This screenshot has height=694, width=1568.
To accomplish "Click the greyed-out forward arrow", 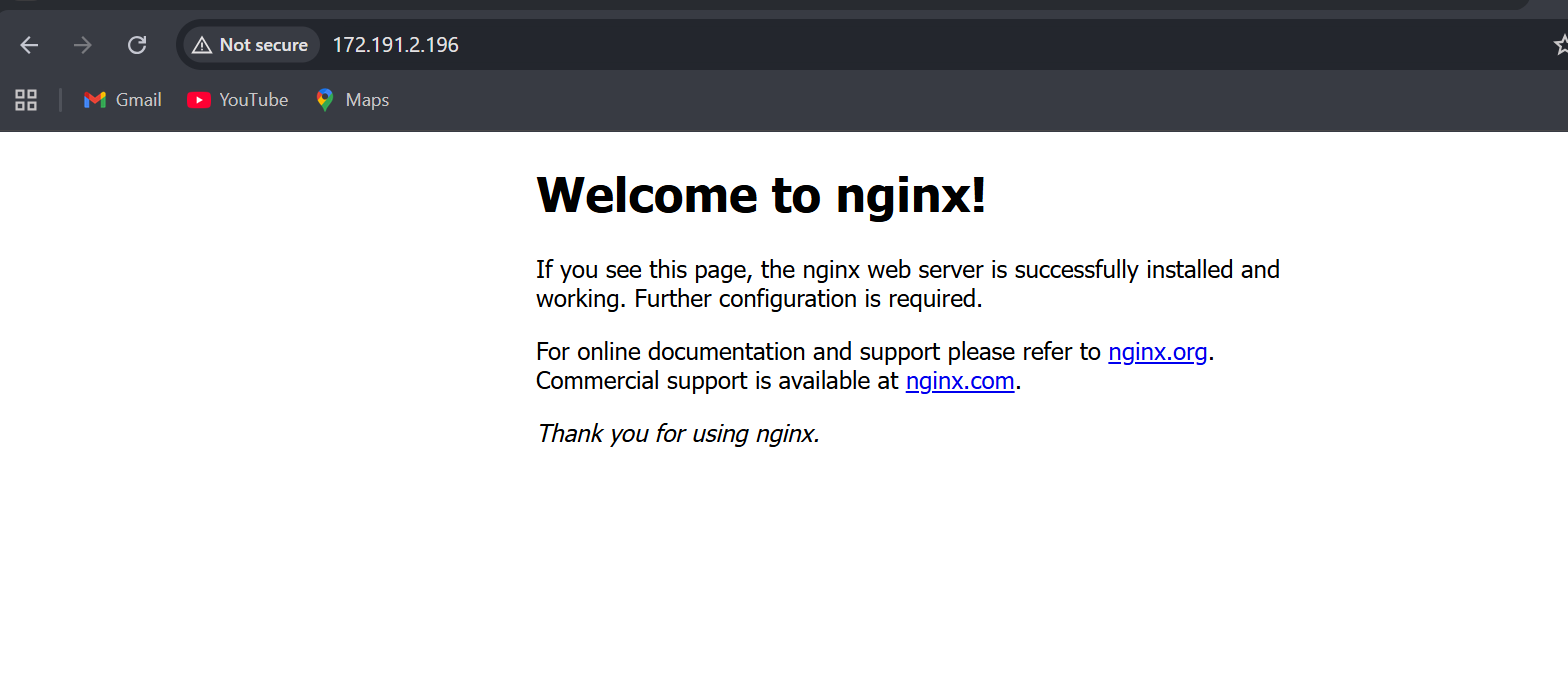I will click(83, 45).
